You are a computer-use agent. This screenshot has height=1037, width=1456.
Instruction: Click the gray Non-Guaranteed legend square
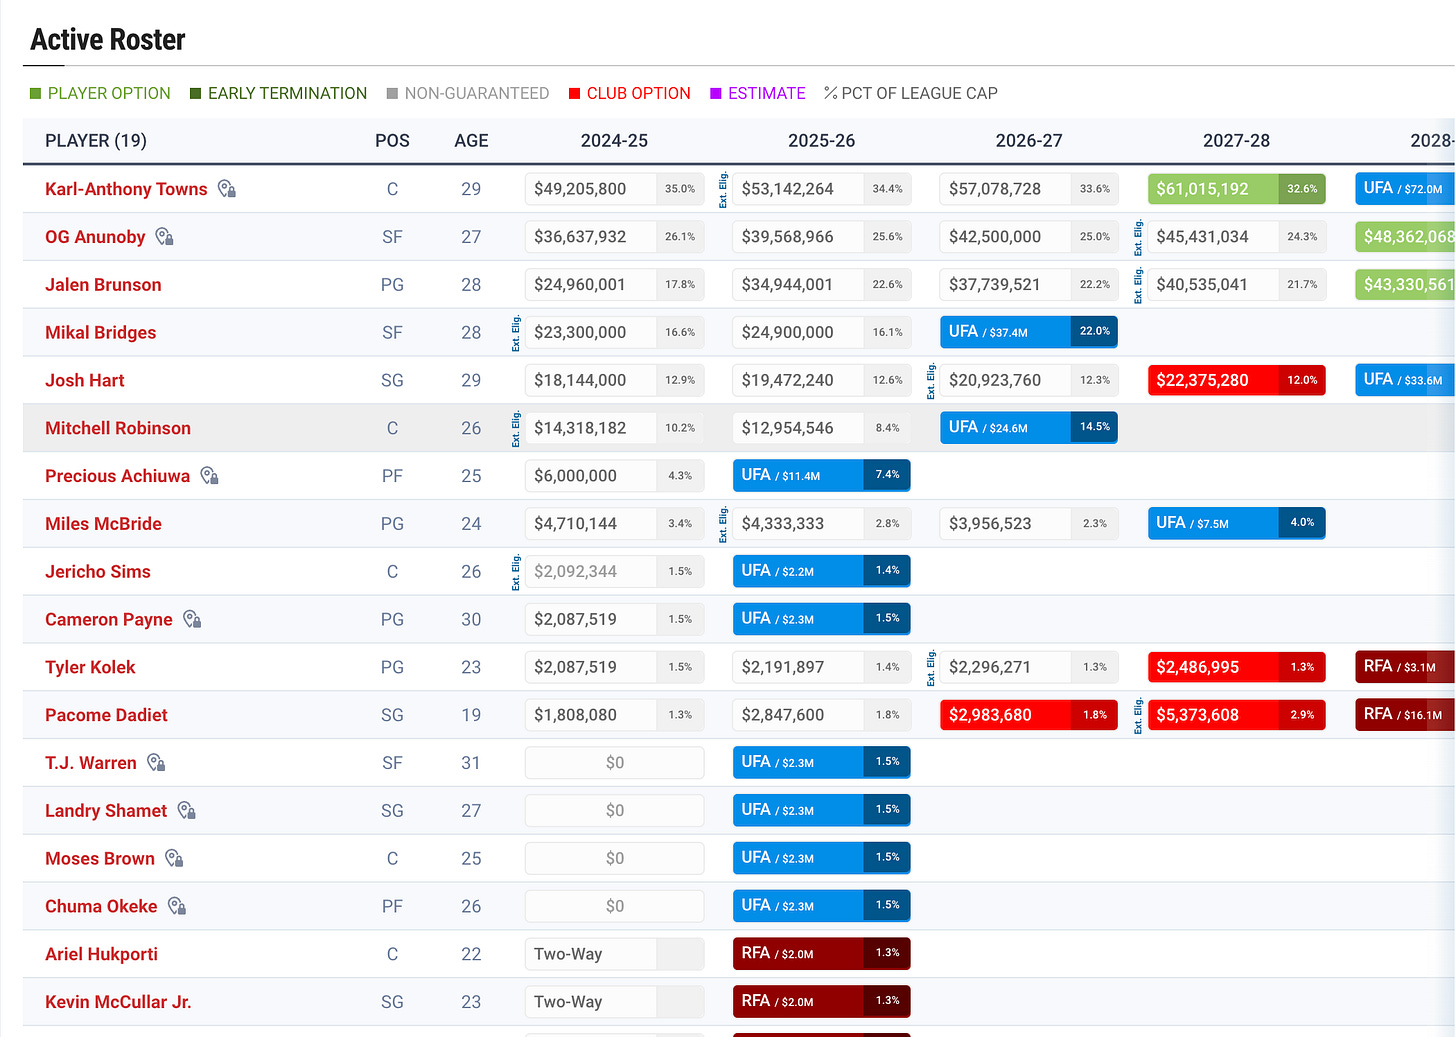392,93
